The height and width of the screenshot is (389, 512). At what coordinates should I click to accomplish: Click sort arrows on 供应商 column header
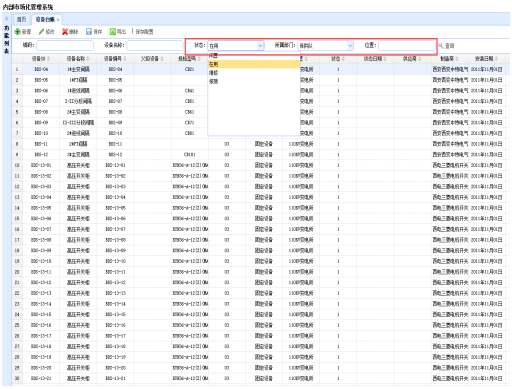coord(420,59)
